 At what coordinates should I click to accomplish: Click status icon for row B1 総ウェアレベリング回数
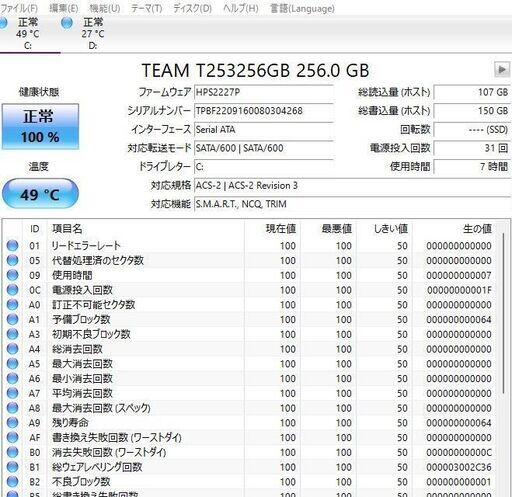(x=12, y=467)
